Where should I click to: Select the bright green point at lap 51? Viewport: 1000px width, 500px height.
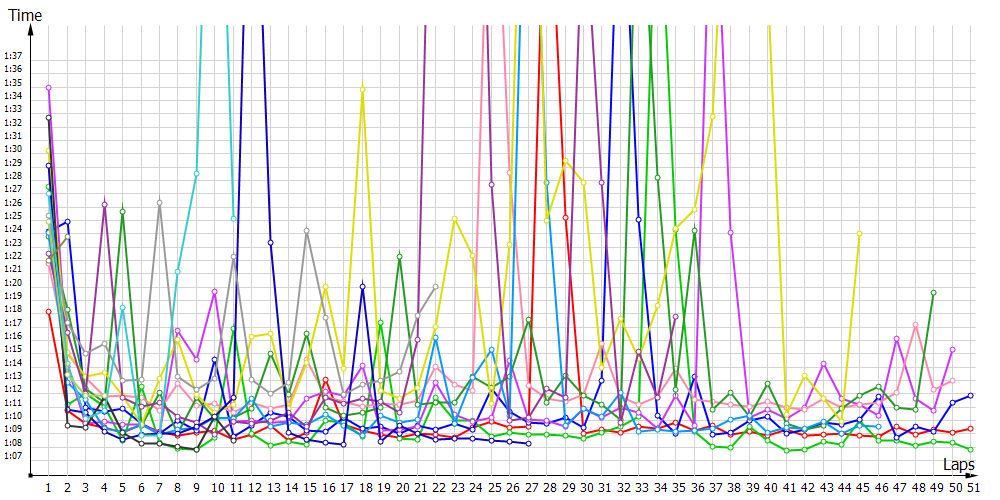click(970, 449)
